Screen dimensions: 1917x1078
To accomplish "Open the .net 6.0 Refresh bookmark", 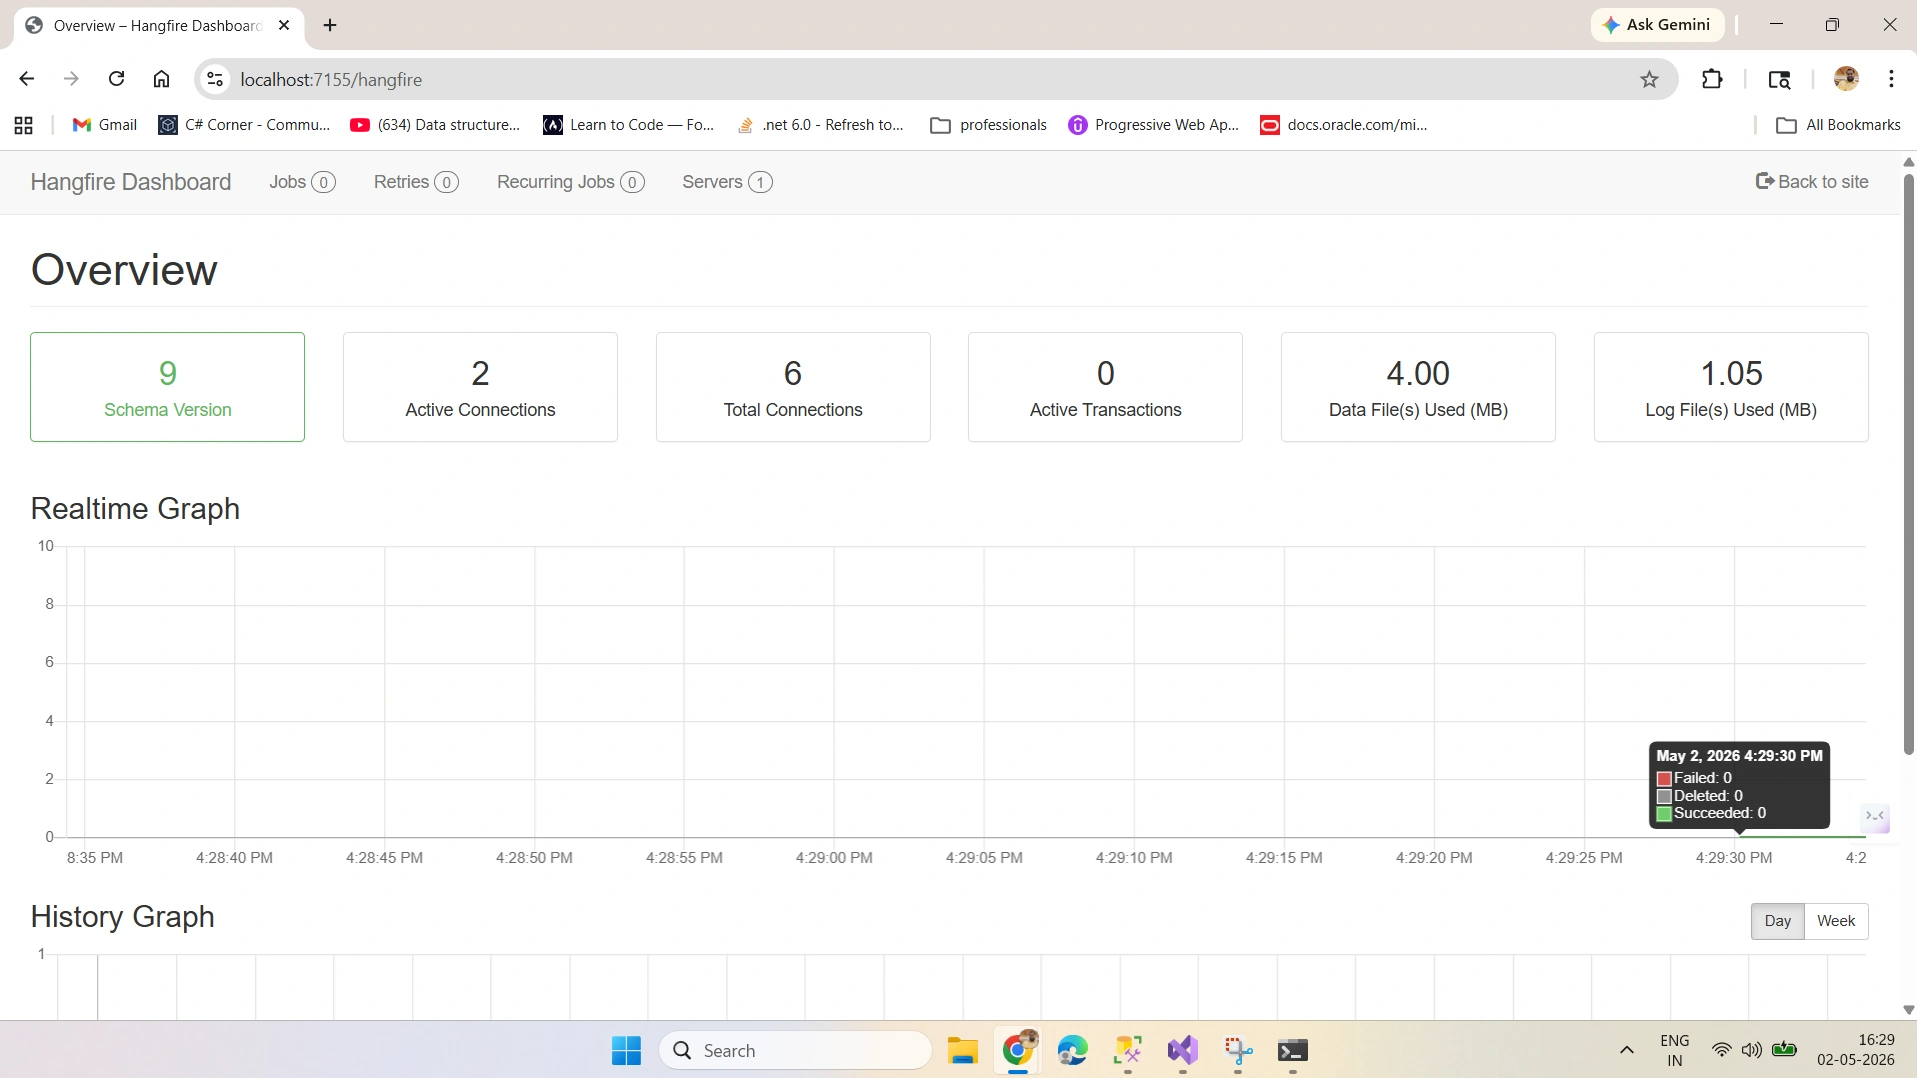I will pos(820,125).
